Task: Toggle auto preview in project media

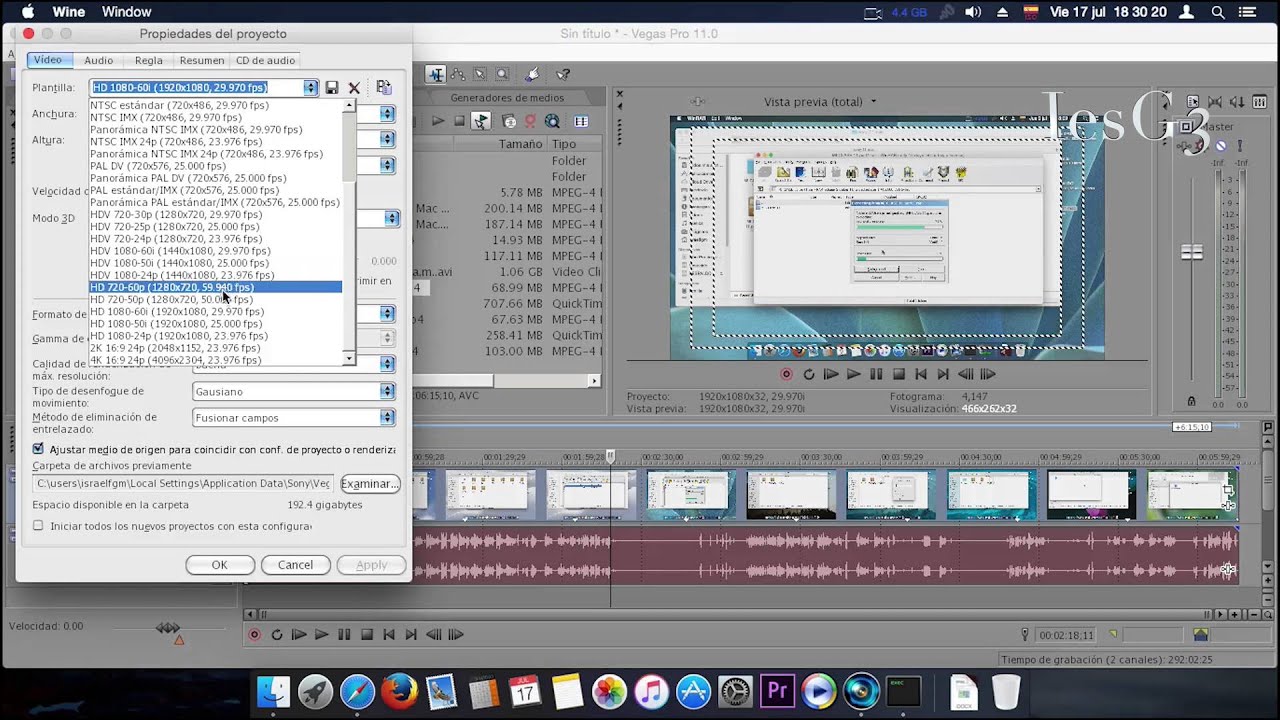Action: click(x=481, y=121)
